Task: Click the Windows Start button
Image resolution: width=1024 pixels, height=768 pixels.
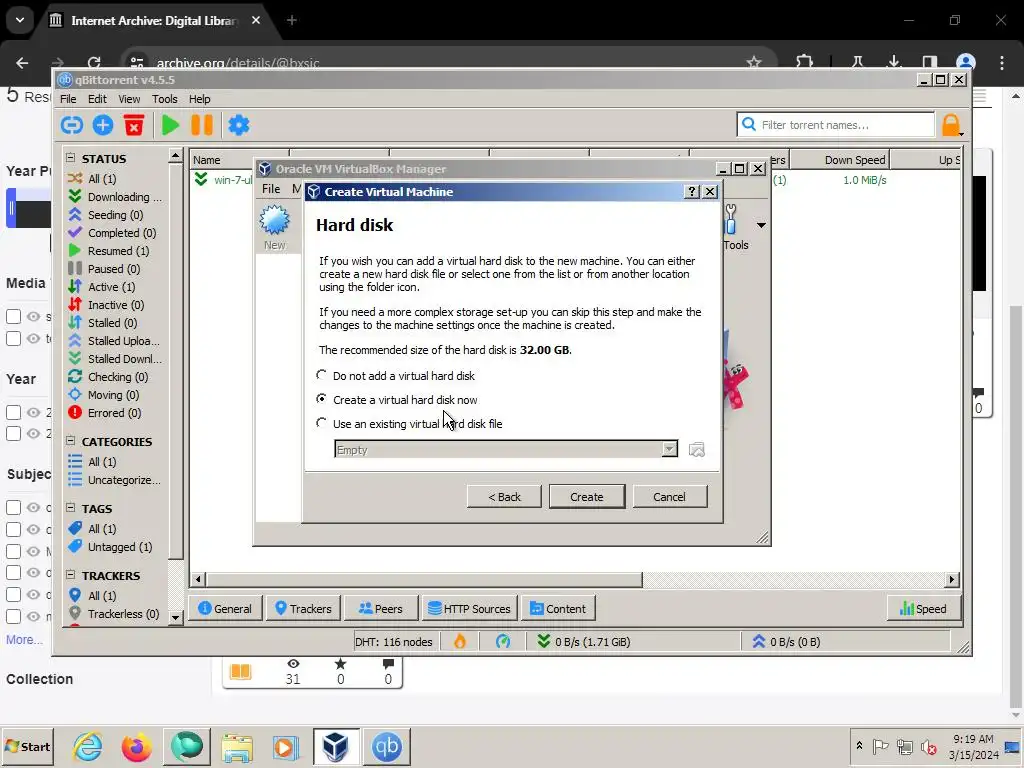Action: [27, 746]
